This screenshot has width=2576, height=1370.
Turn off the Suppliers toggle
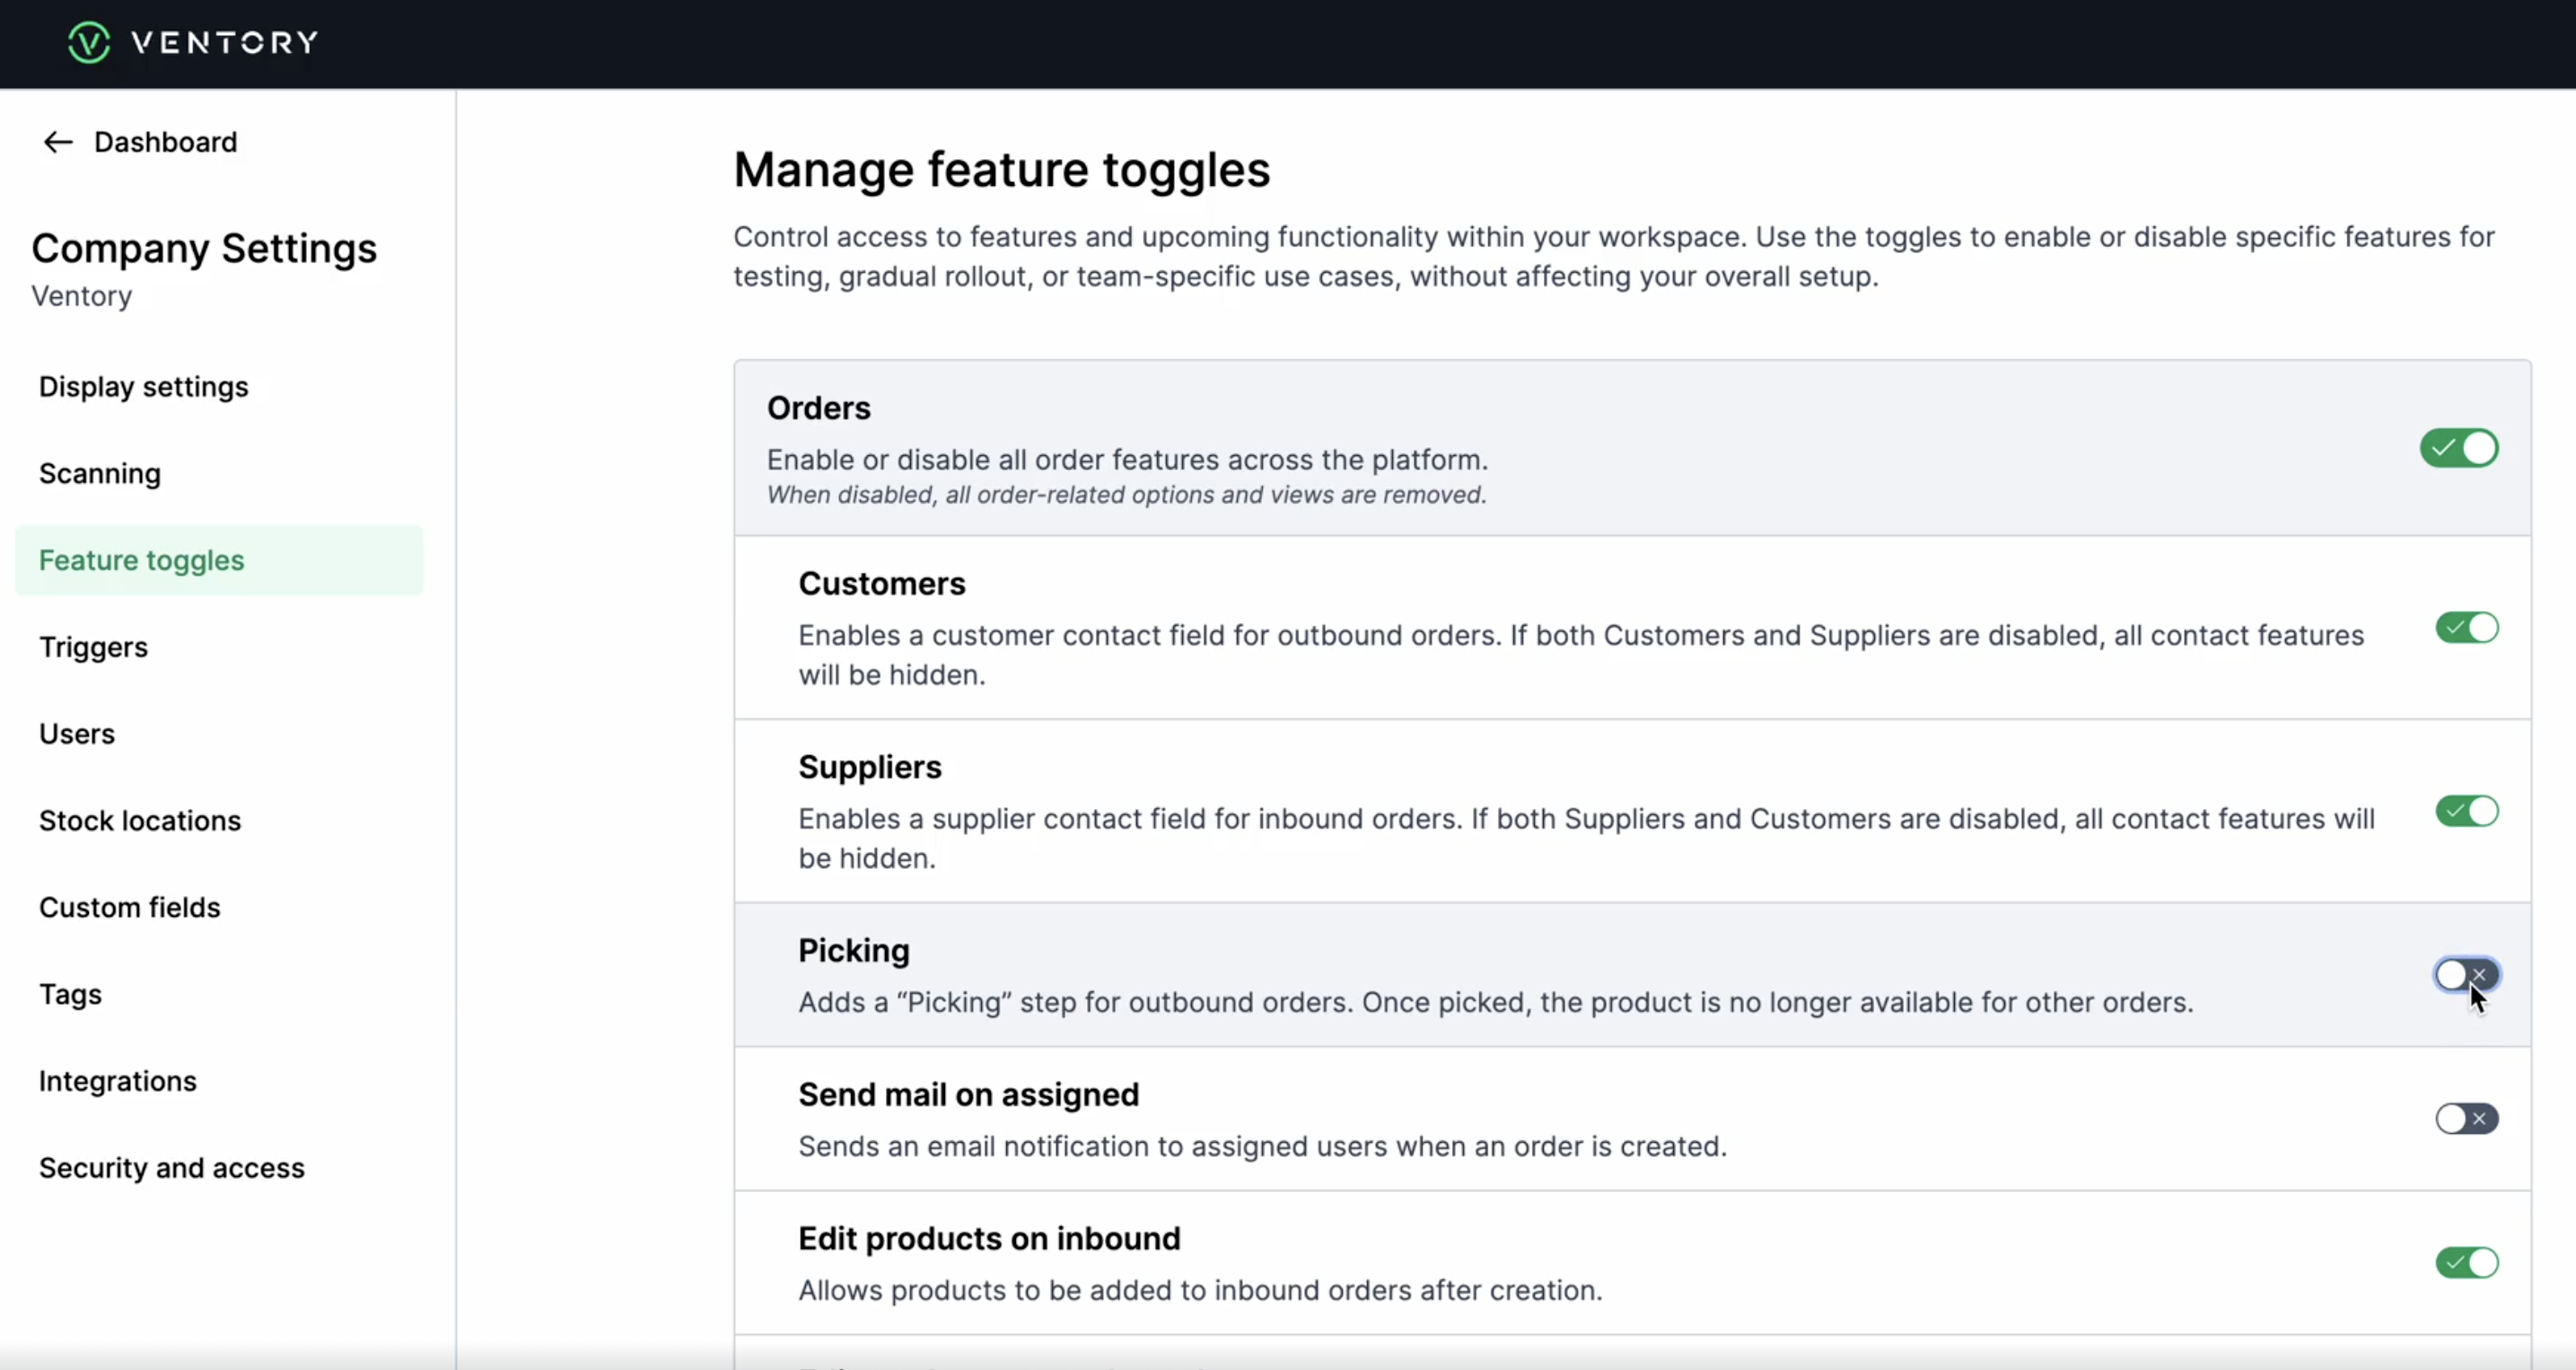(2467, 811)
